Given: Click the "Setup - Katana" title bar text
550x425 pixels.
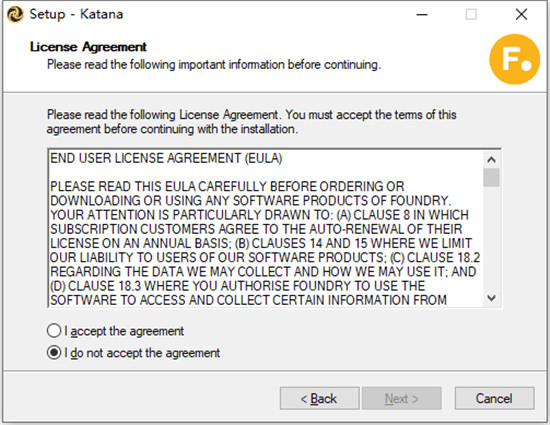Looking at the screenshot, I should [76, 14].
